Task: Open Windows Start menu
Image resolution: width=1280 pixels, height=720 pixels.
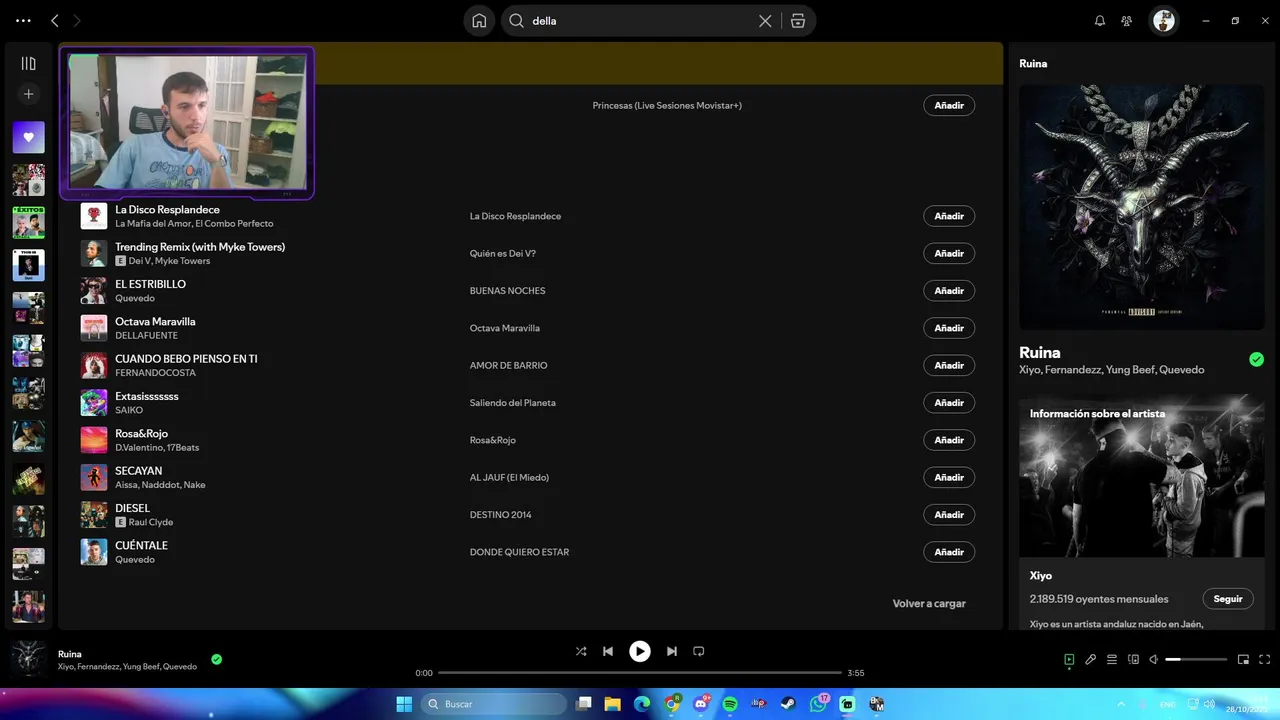Action: click(x=404, y=704)
